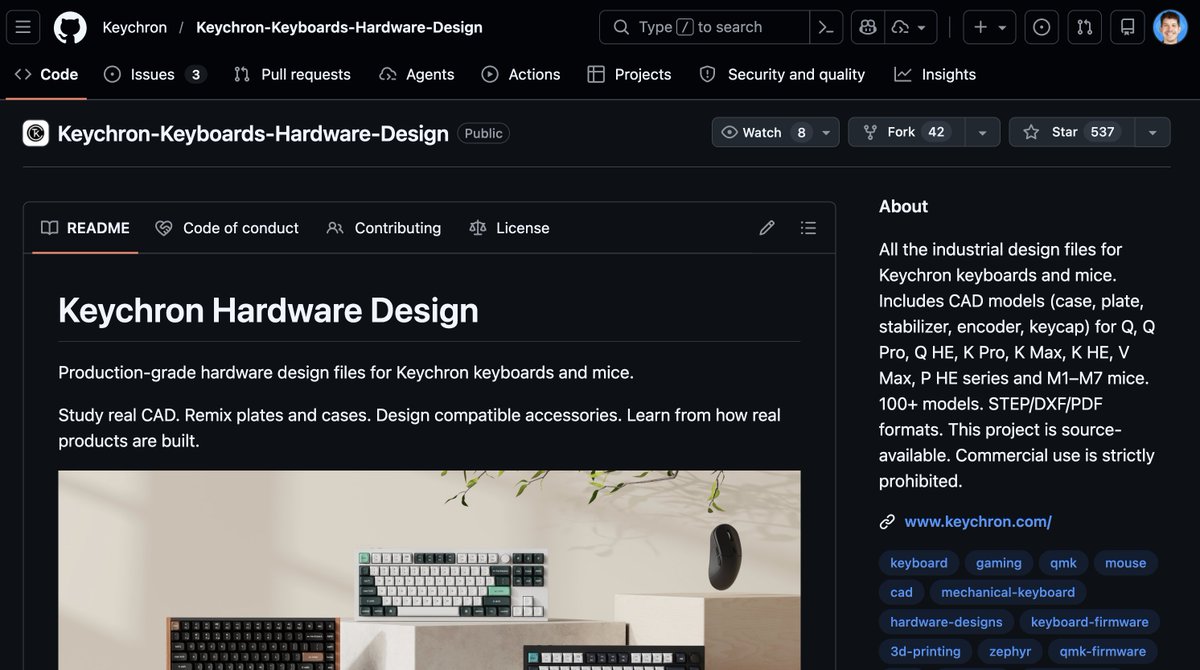Select the 'gaming' topic tag

click(x=999, y=563)
